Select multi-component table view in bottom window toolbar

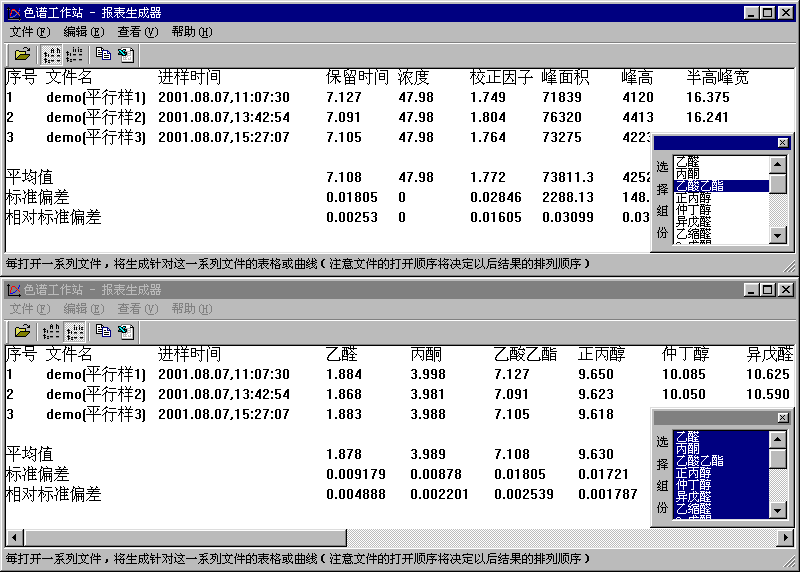[74, 332]
